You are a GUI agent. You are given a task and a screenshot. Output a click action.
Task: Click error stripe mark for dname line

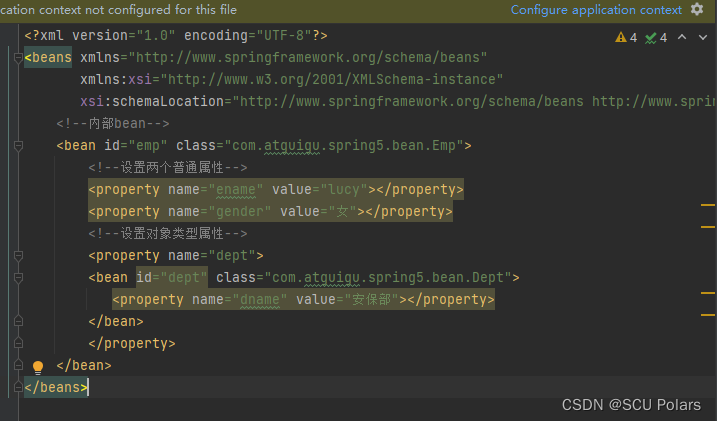(x=707, y=293)
